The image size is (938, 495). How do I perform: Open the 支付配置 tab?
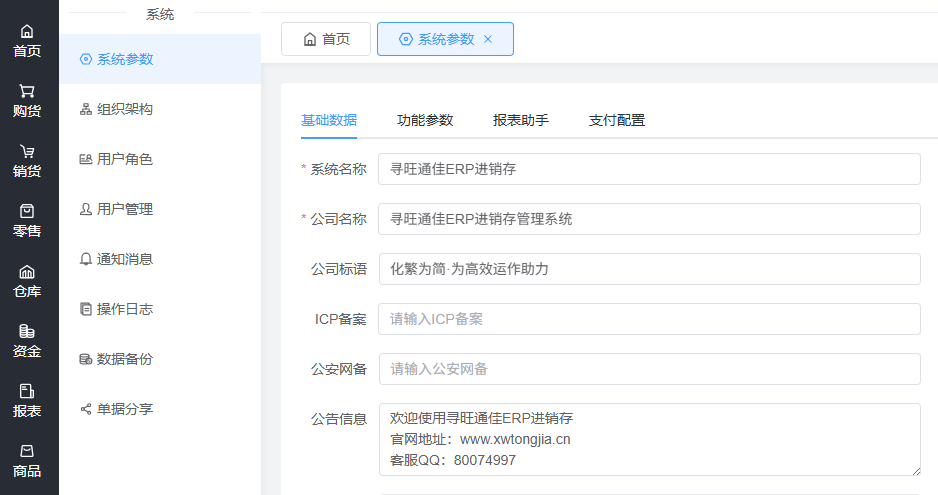(617, 120)
